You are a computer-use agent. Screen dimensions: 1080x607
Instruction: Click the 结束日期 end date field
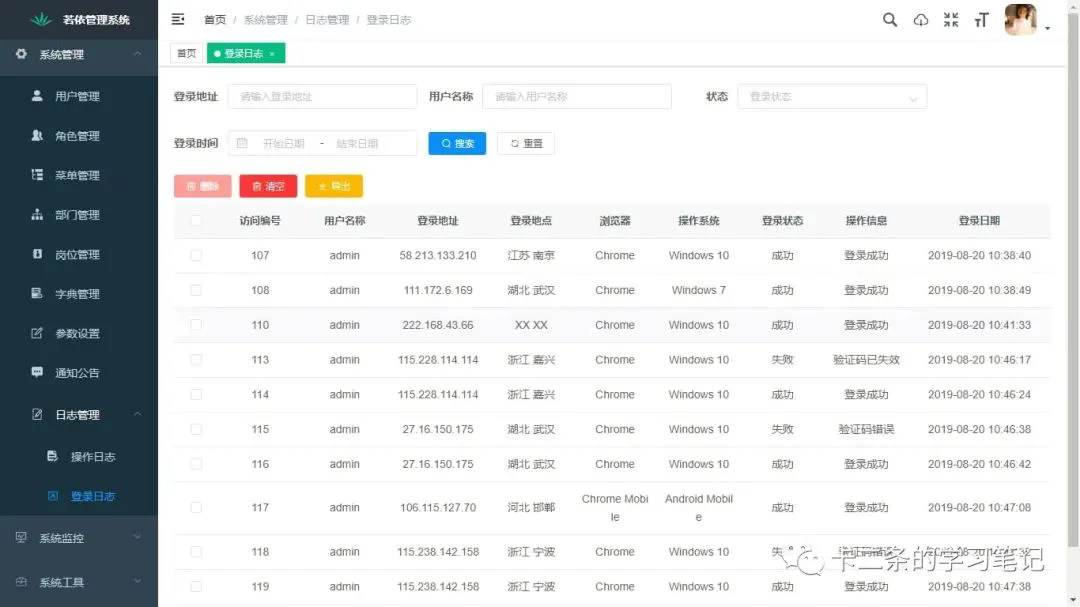pos(357,143)
